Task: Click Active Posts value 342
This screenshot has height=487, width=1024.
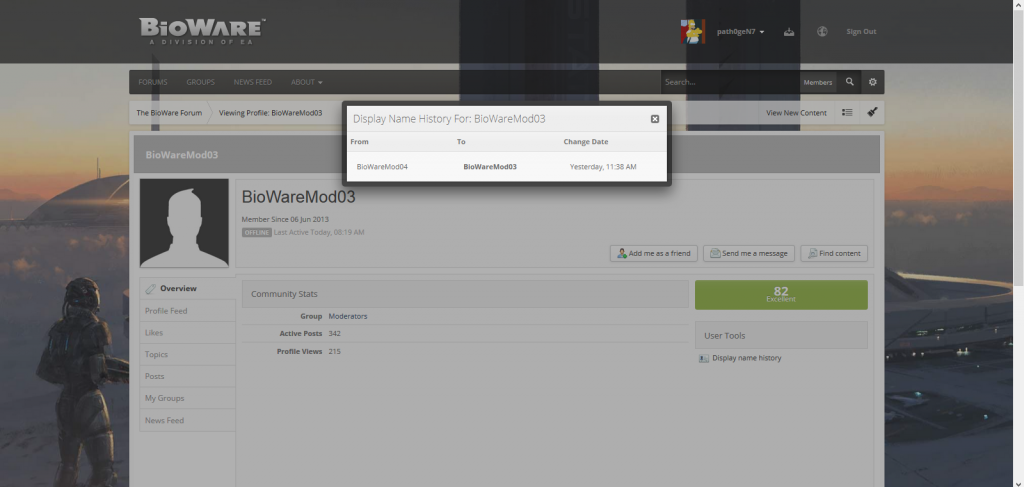Action: [334, 334]
